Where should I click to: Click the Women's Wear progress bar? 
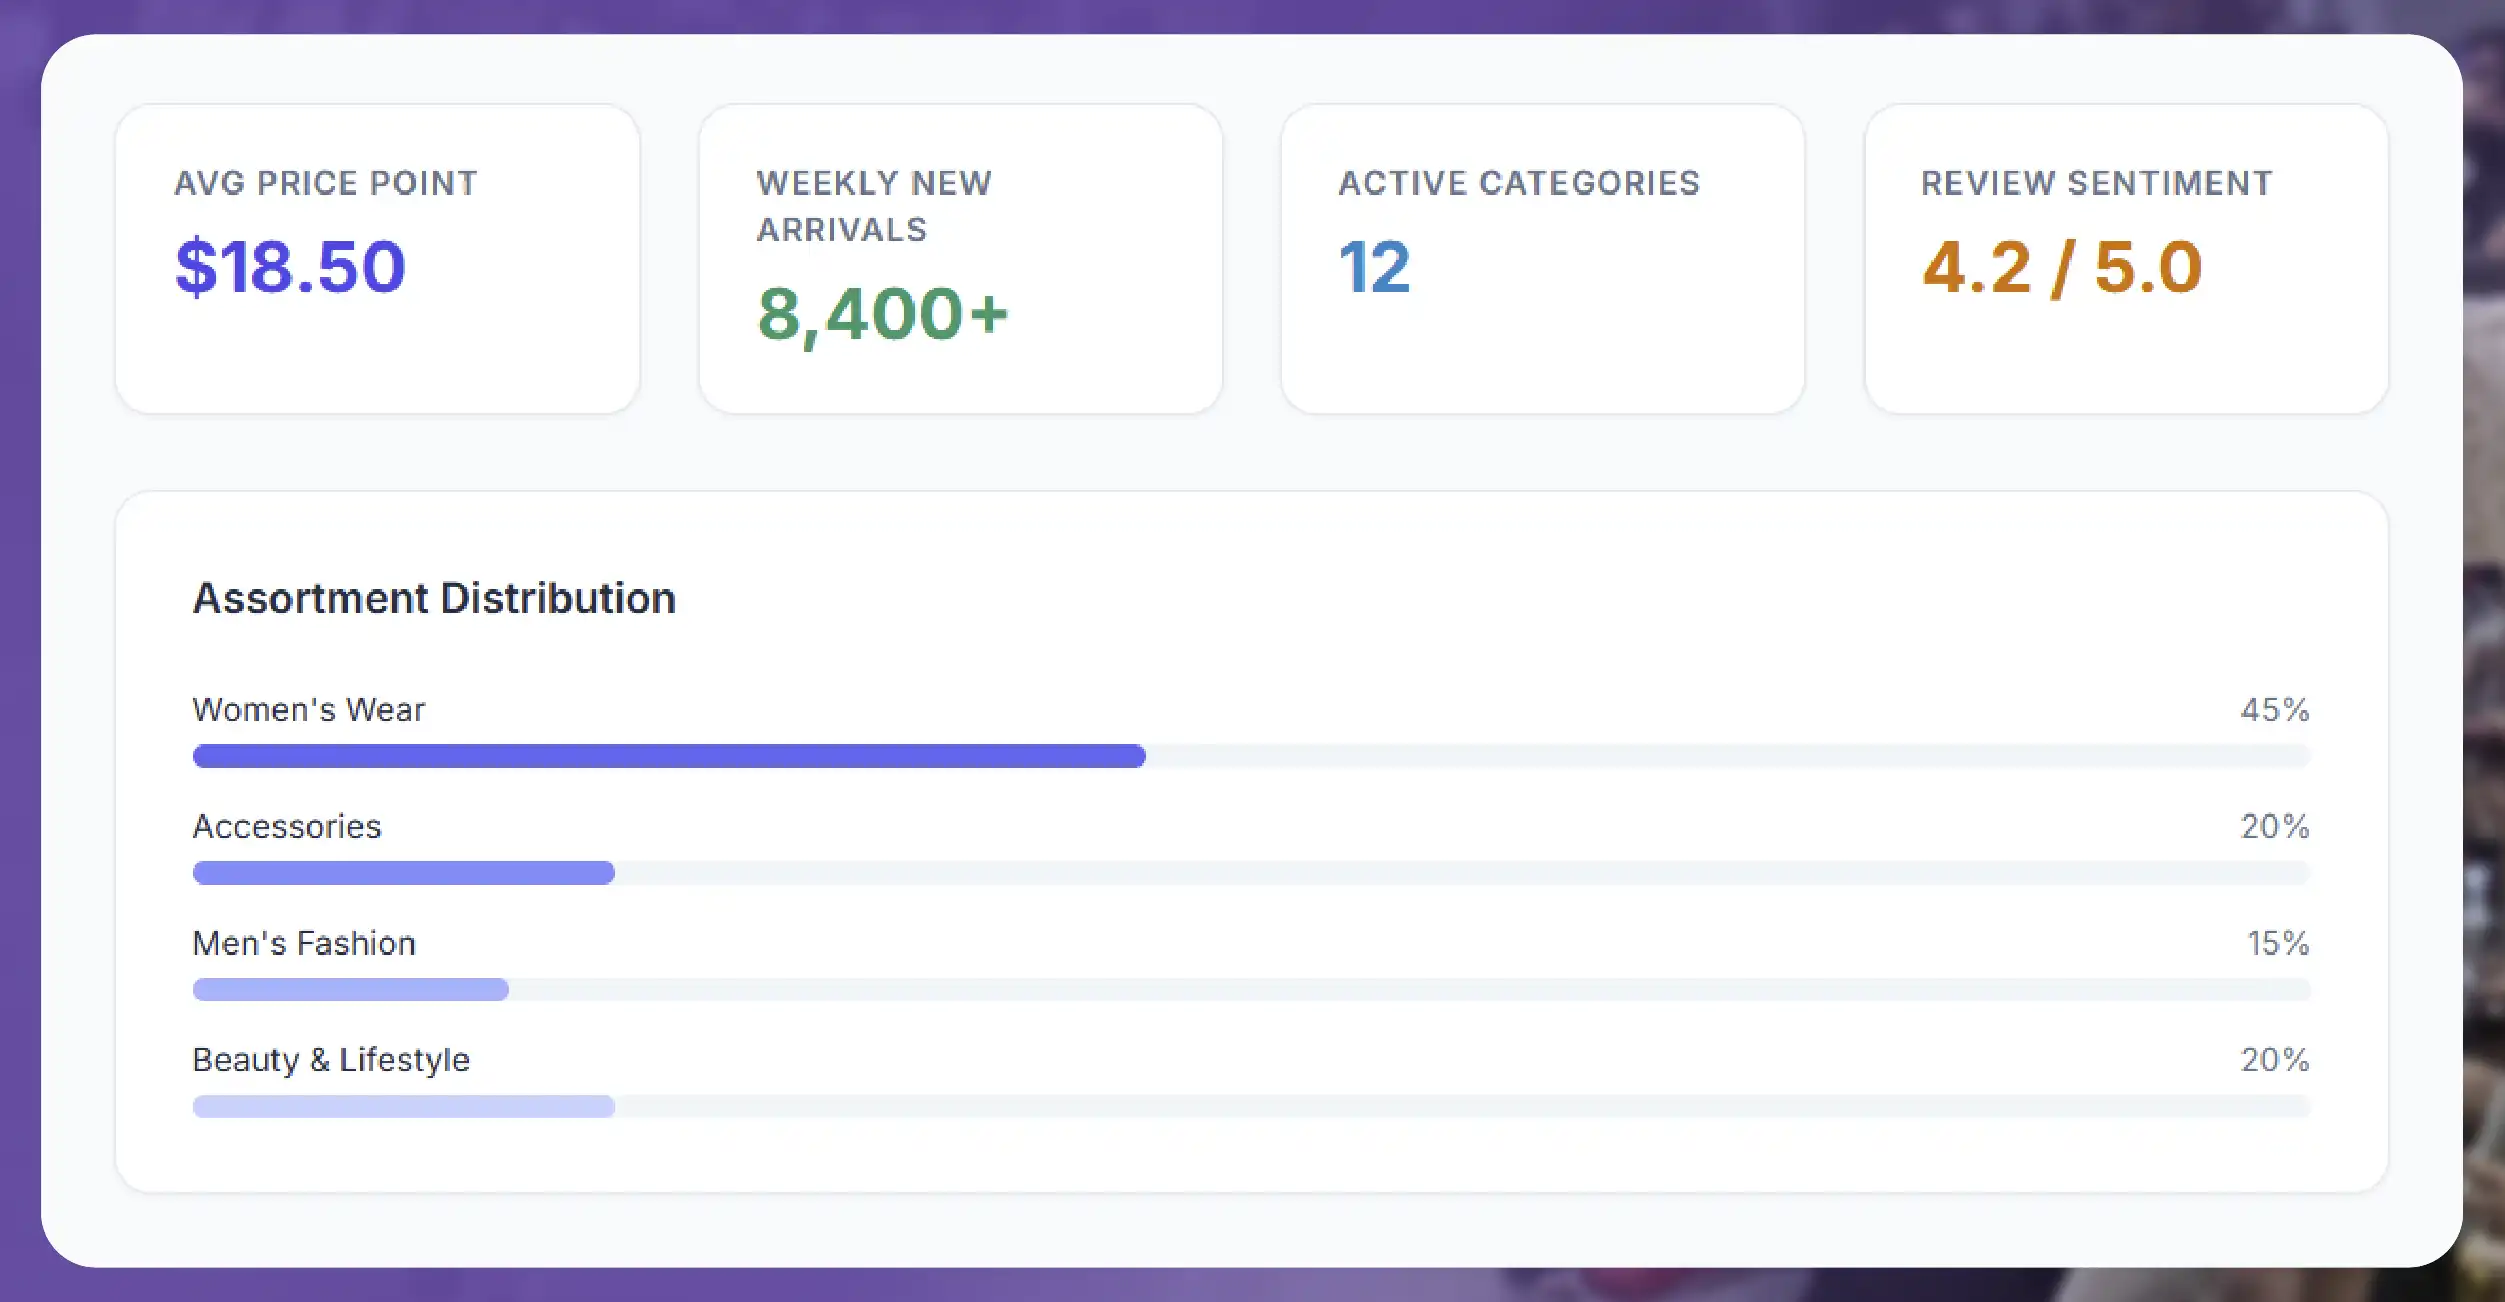(x=1251, y=756)
